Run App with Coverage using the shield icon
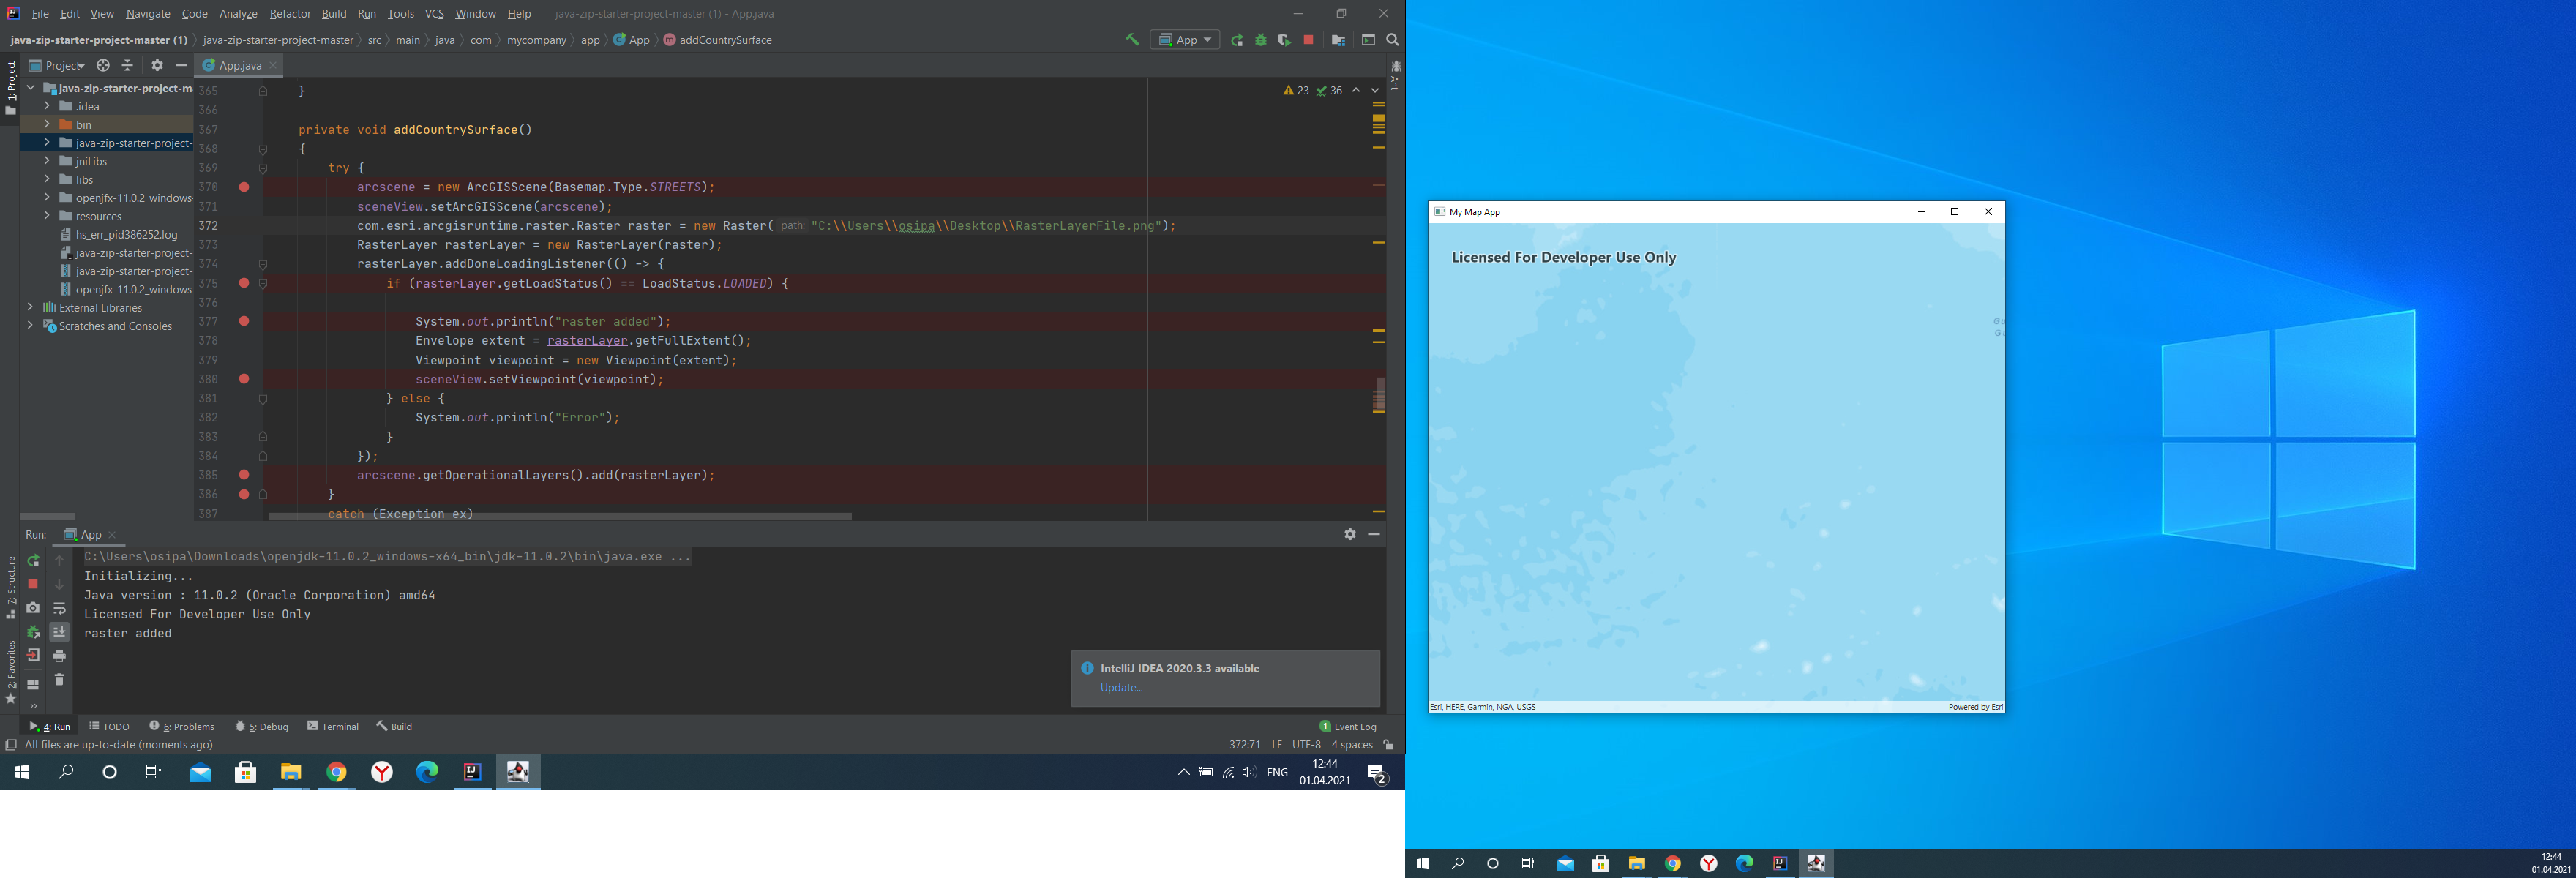 (x=1284, y=40)
